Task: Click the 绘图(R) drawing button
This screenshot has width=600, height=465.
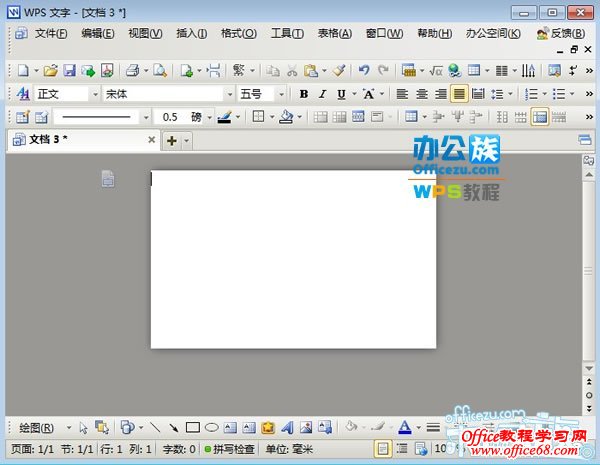Action: tap(38, 427)
